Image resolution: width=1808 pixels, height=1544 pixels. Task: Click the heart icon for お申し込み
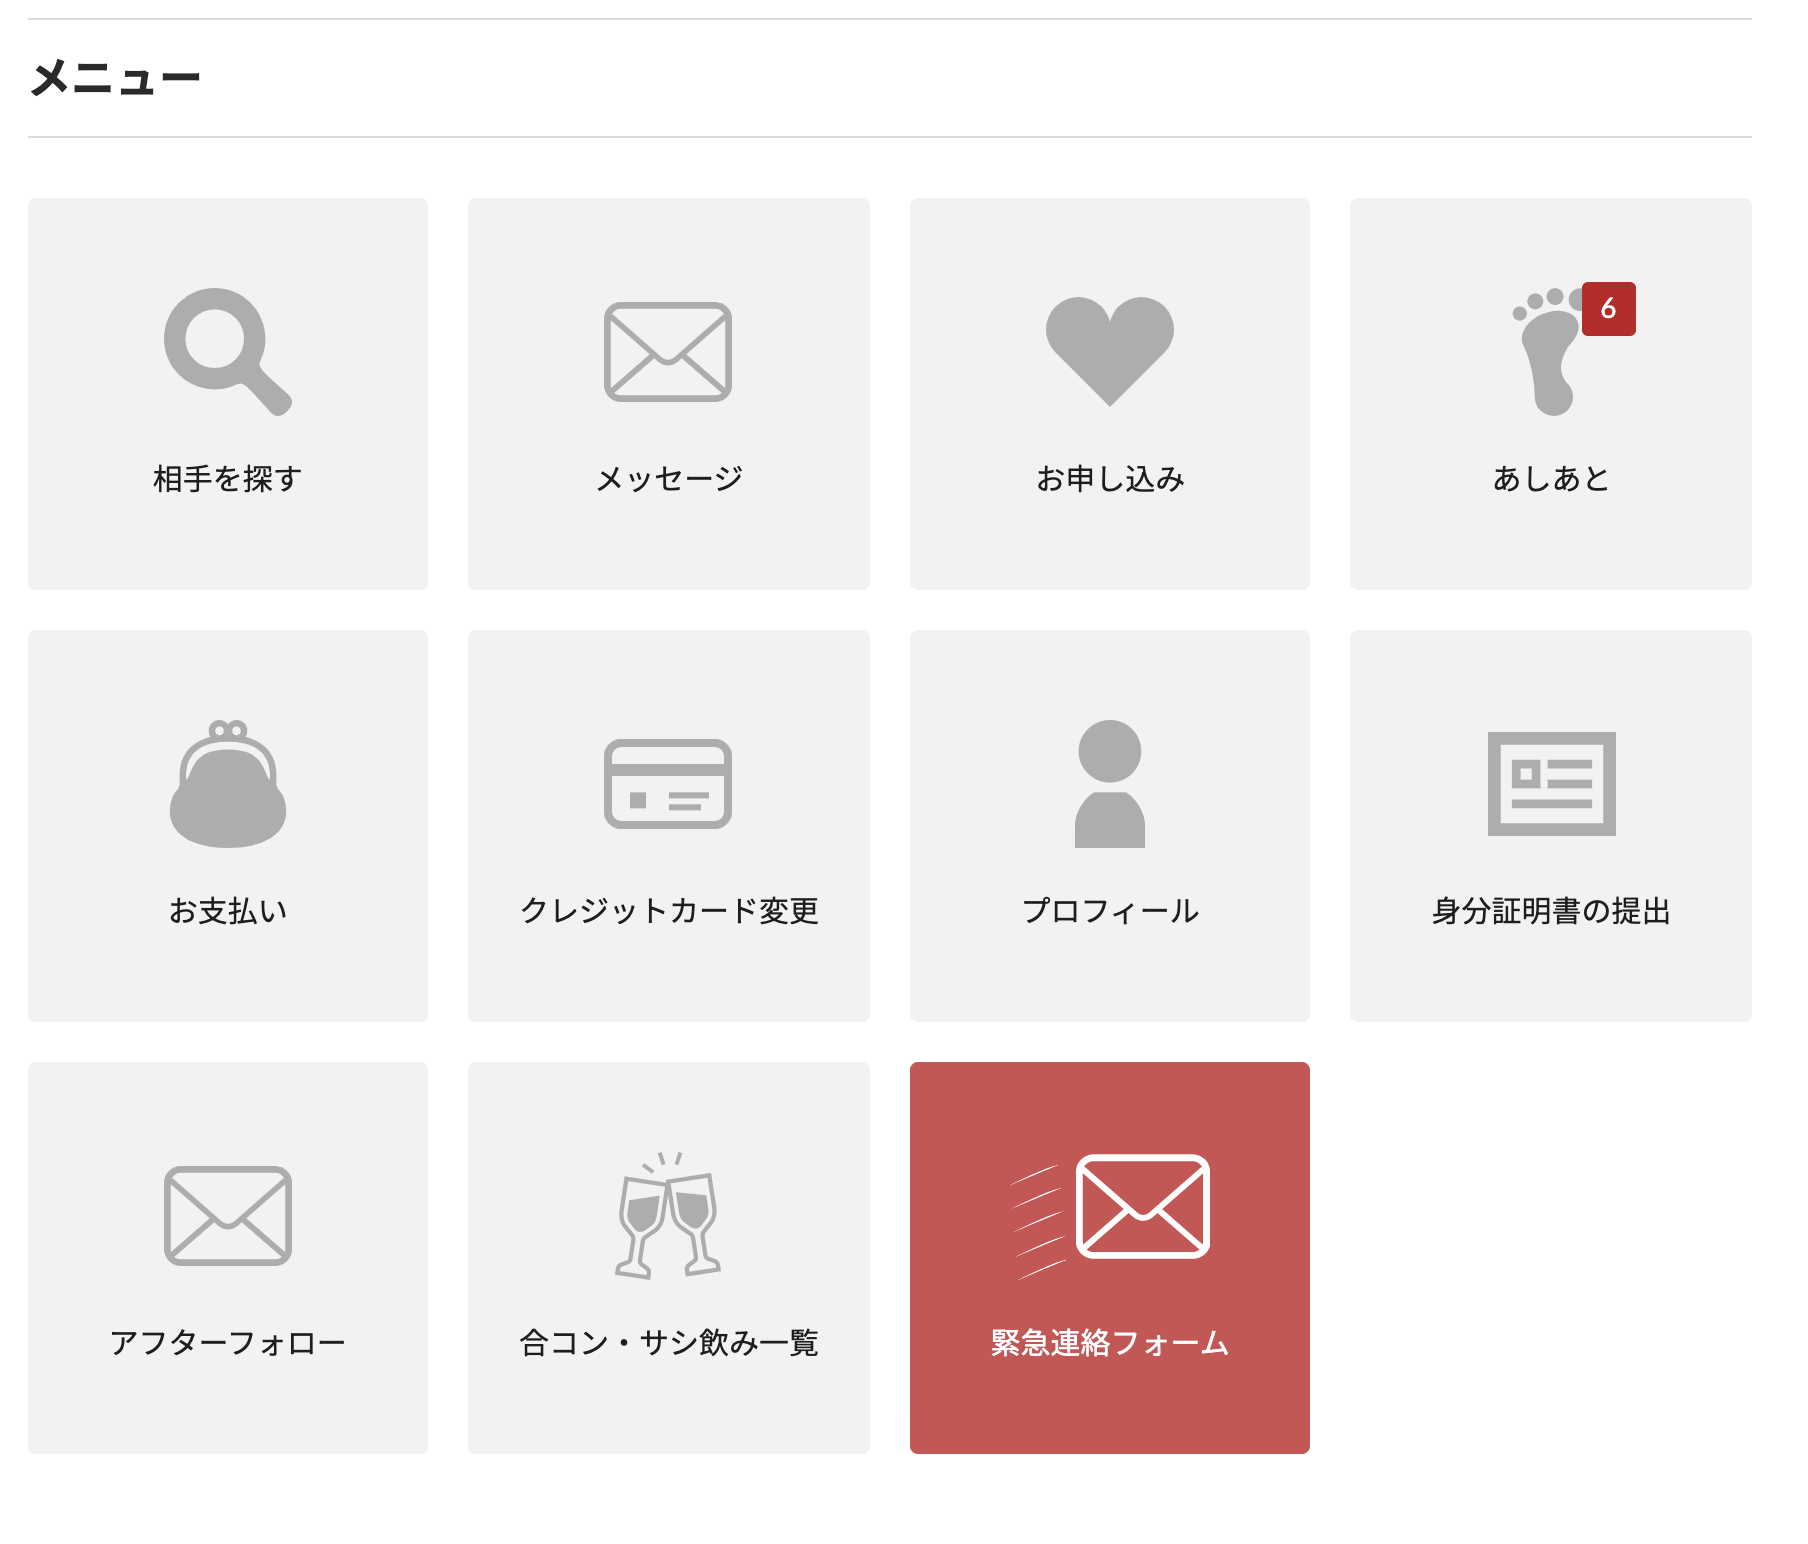pyautogui.click(x=1110, y=351)
